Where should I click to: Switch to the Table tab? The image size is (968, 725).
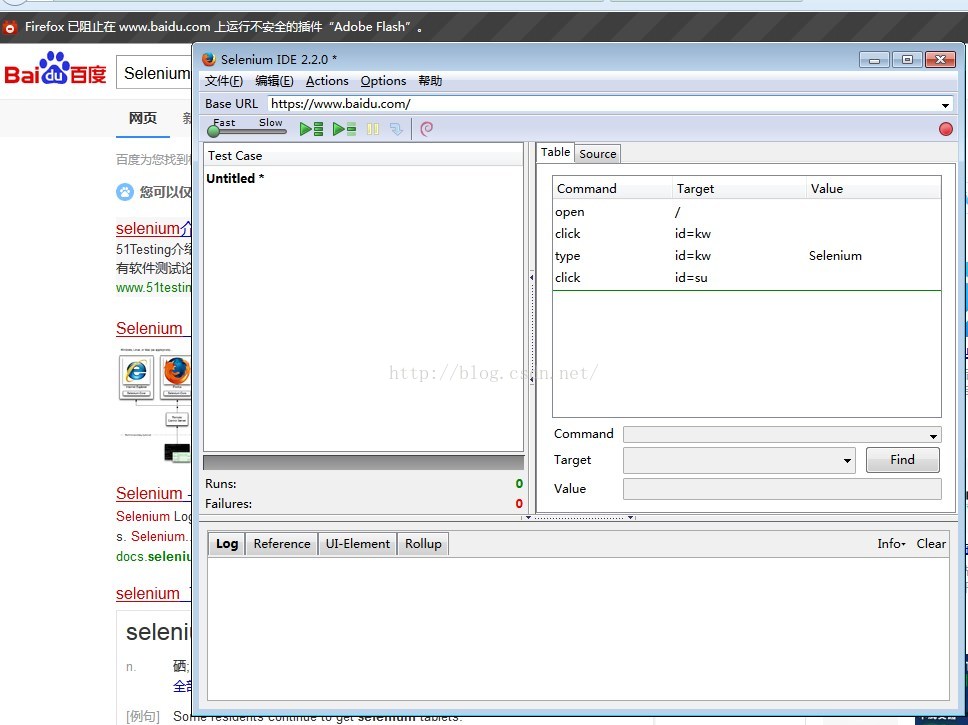click(x=556, y=152)
